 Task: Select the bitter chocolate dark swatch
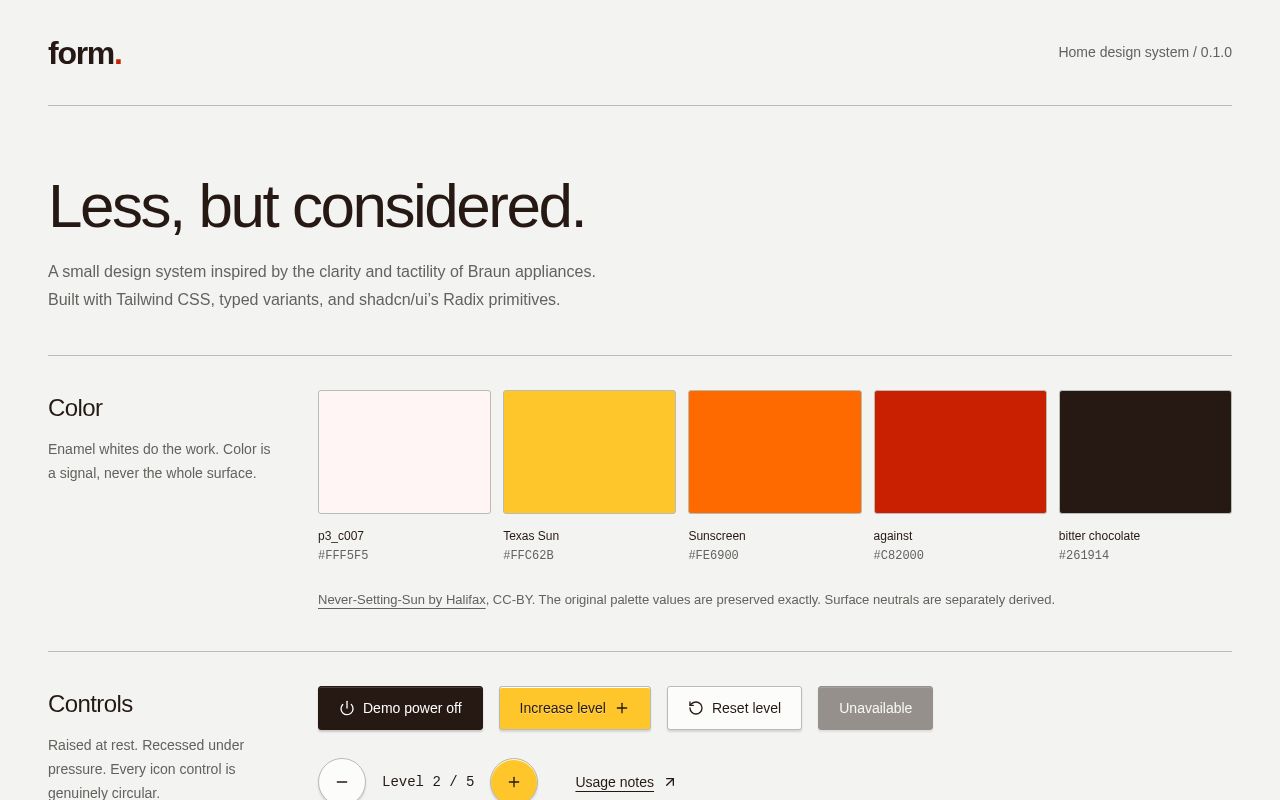coord(1145,452)
